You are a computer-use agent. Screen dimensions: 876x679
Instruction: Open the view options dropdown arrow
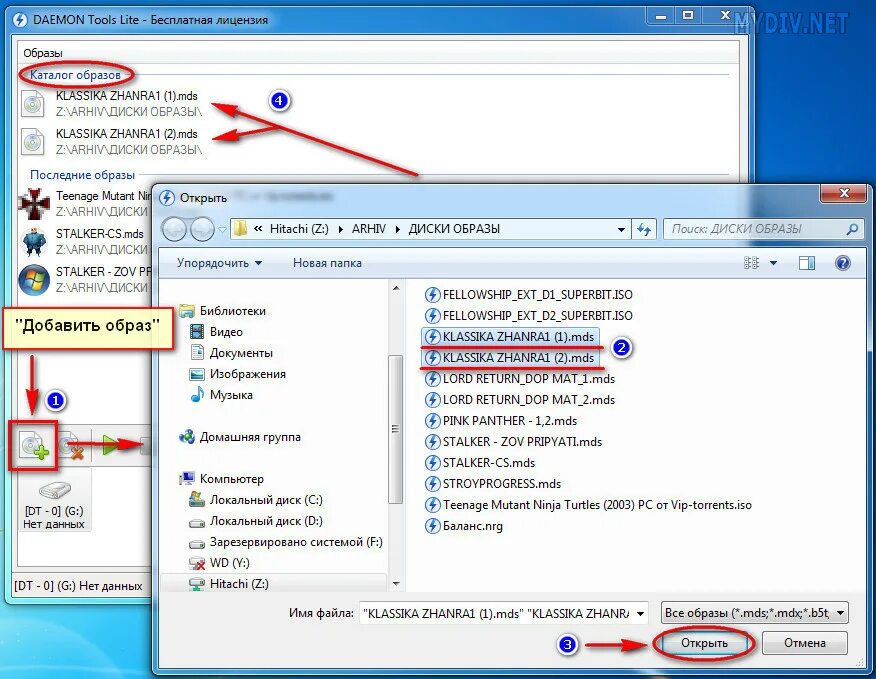click(773, 263)
